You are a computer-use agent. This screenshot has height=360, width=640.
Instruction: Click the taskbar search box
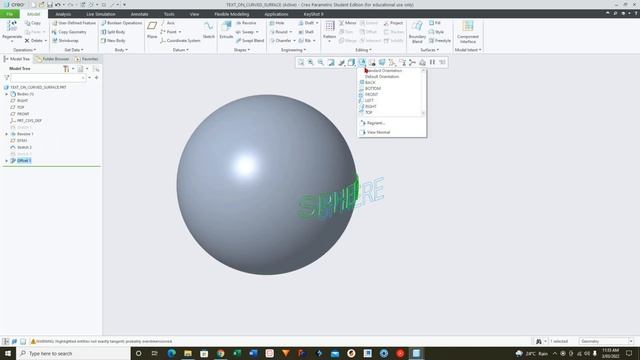coord(73,353)
